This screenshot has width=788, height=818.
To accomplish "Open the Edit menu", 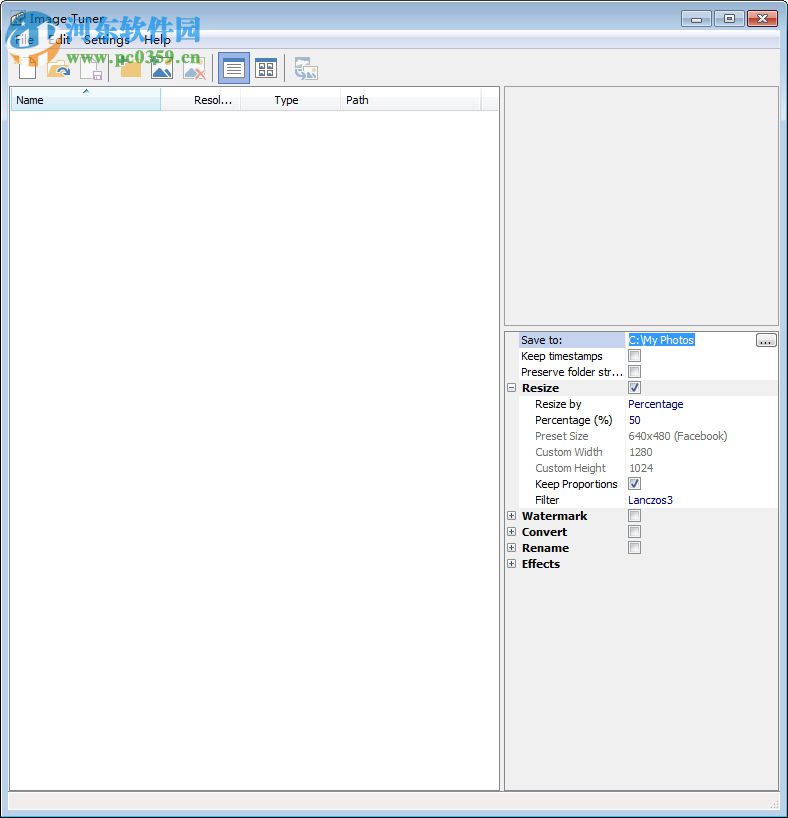I will click(58, 40).
